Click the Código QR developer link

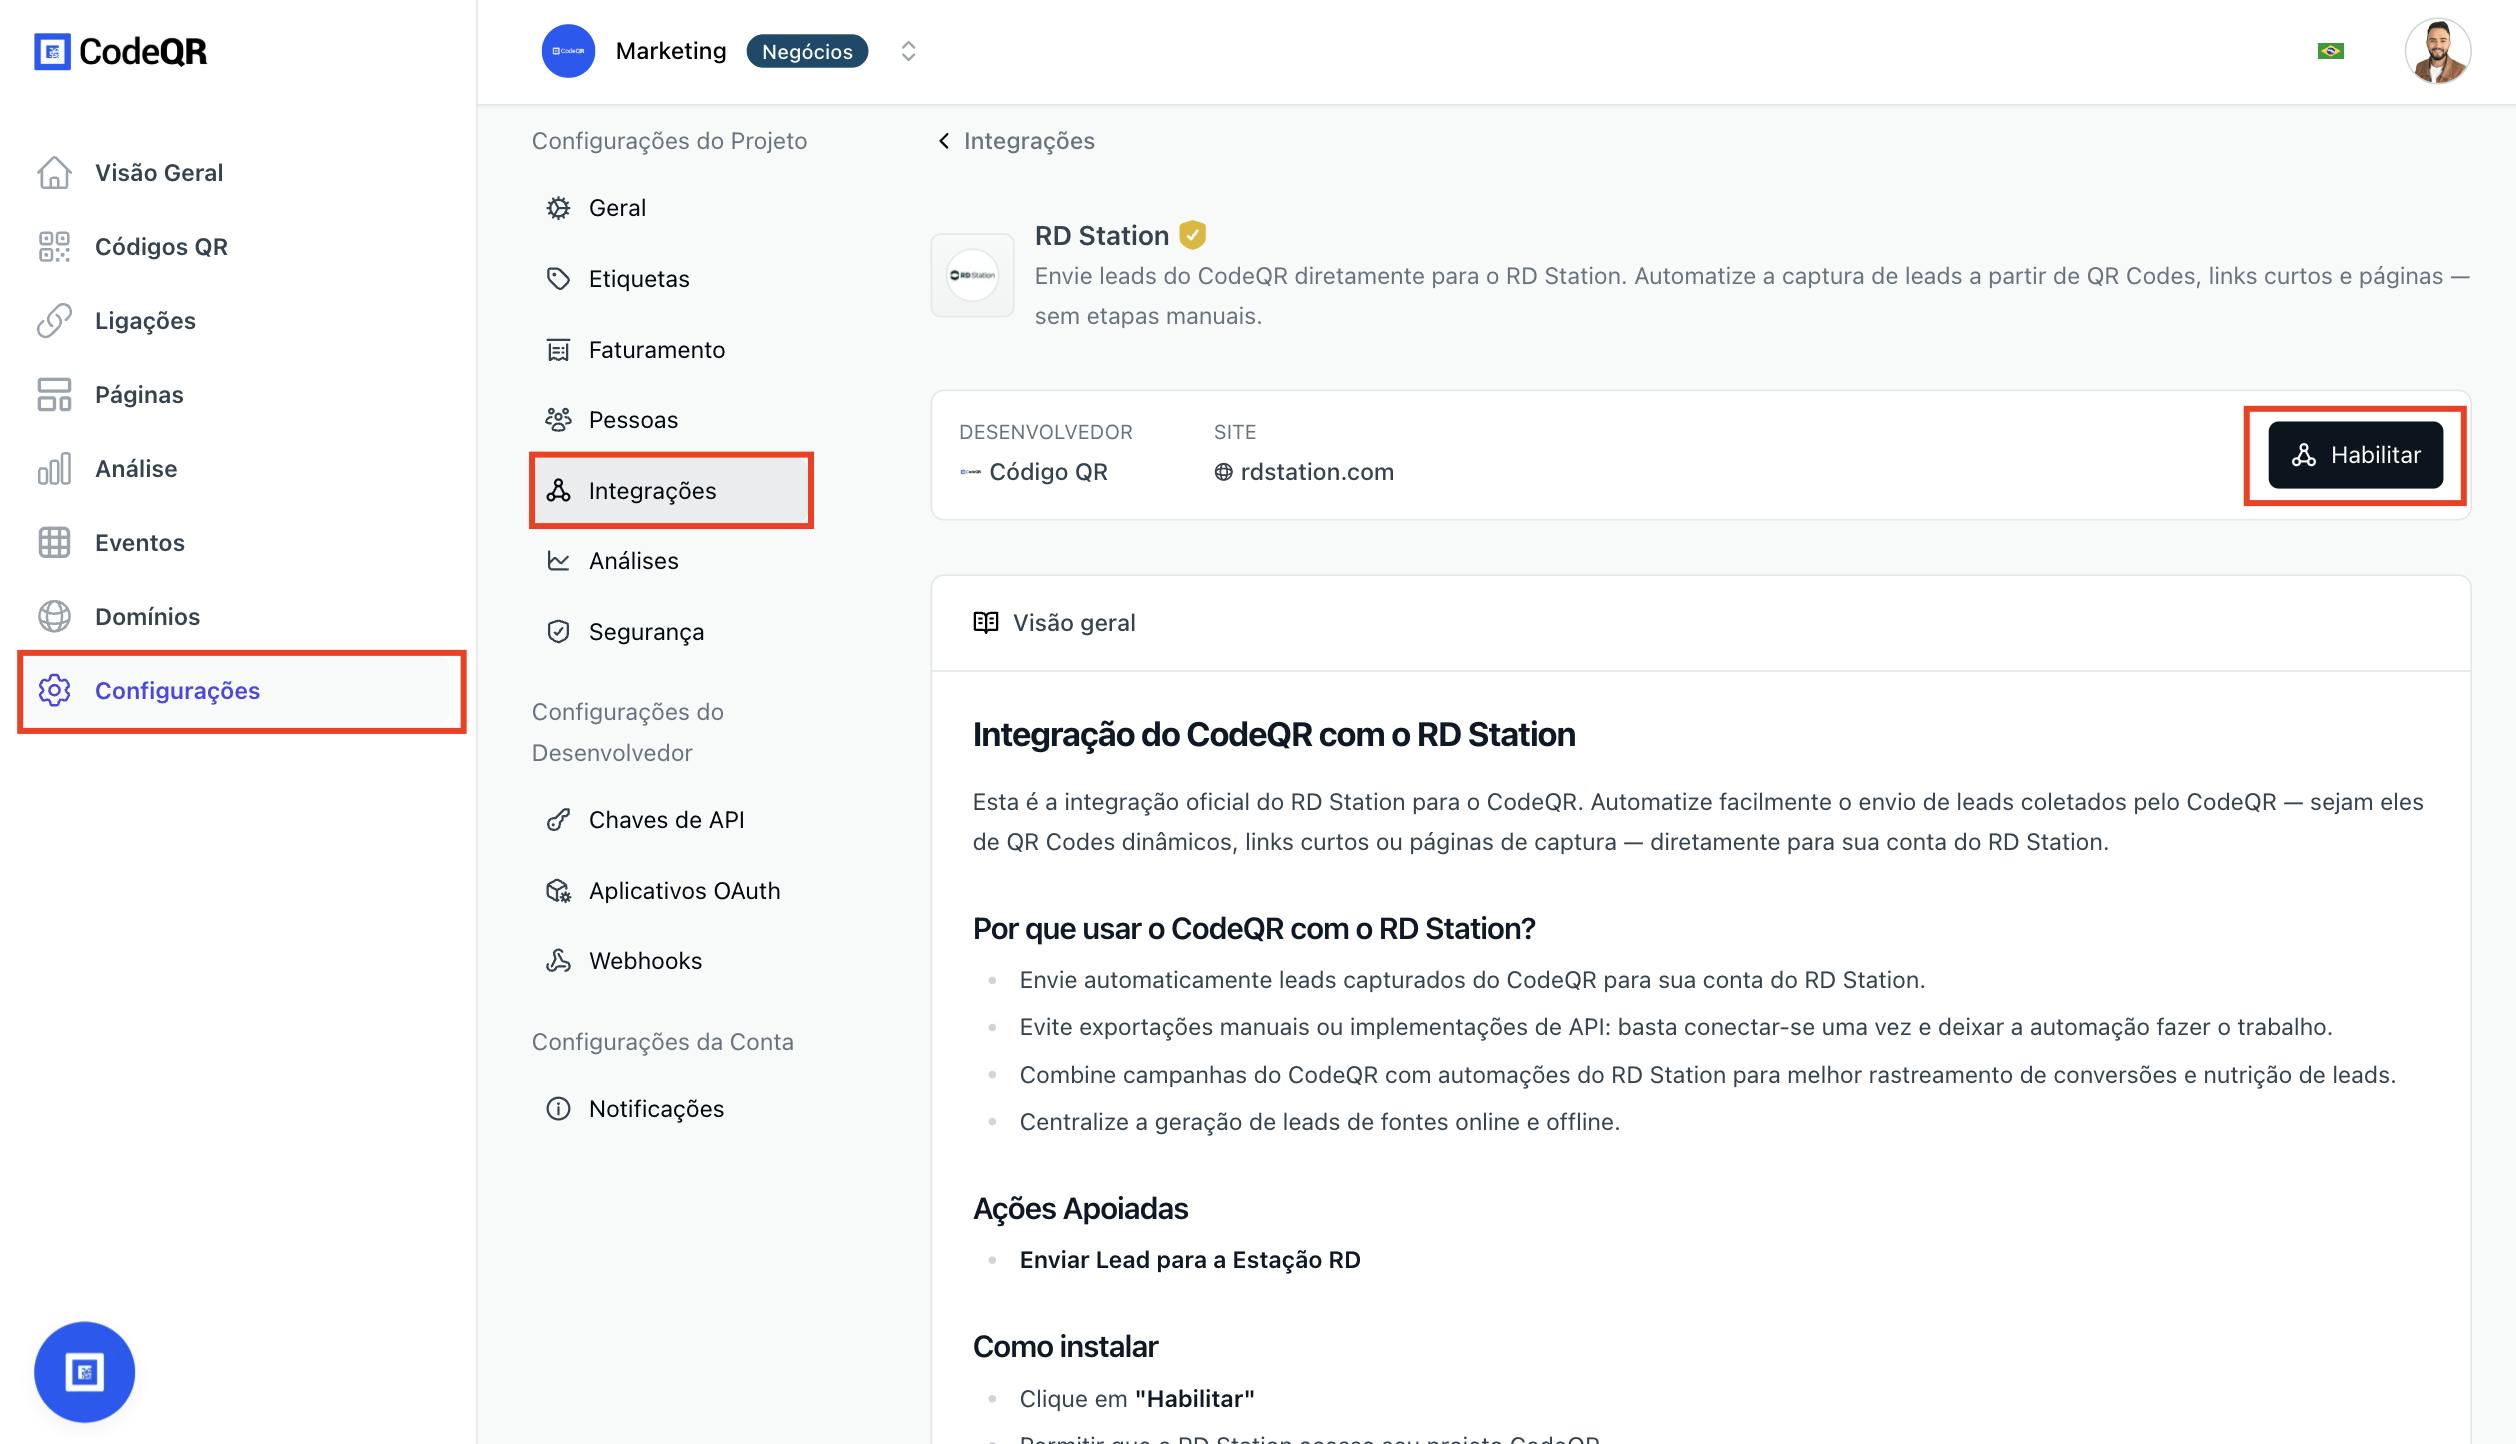coord(1034,472)
